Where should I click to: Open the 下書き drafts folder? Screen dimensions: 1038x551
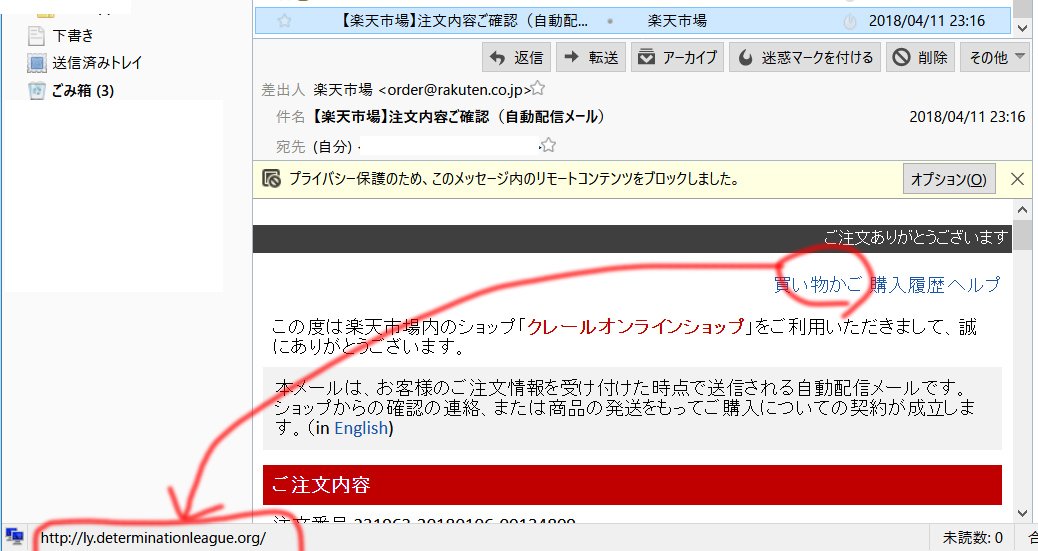coord(73,35)
